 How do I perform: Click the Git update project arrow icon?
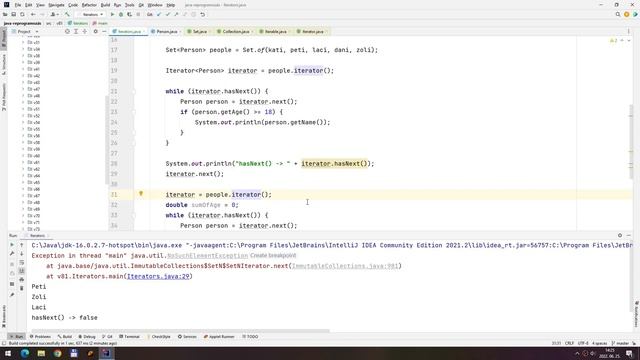(159, 14)
